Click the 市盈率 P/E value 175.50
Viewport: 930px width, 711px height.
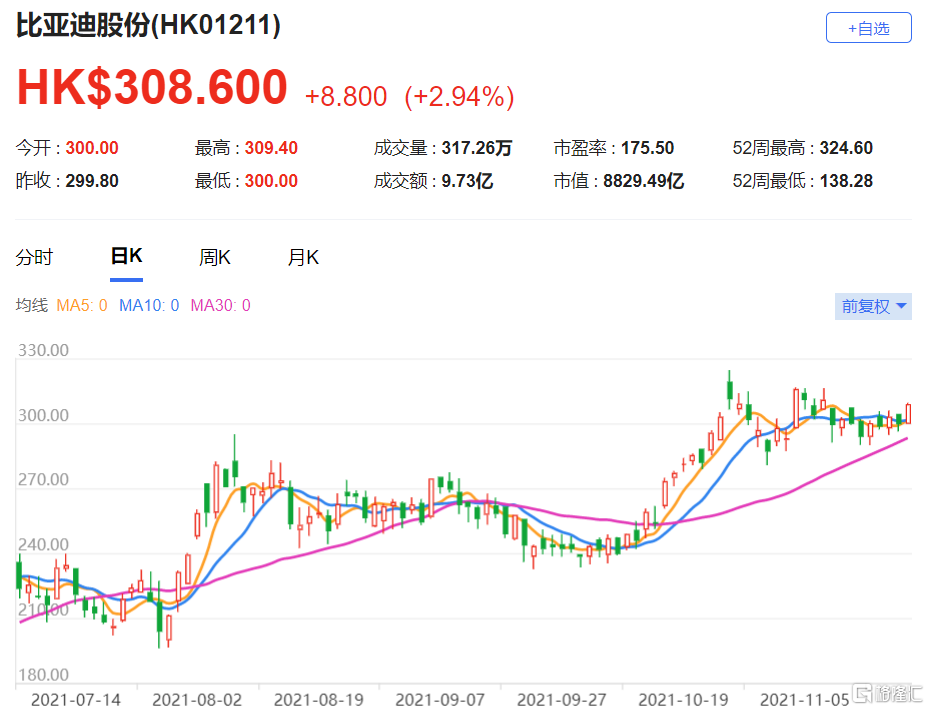[x=648, y=148]
